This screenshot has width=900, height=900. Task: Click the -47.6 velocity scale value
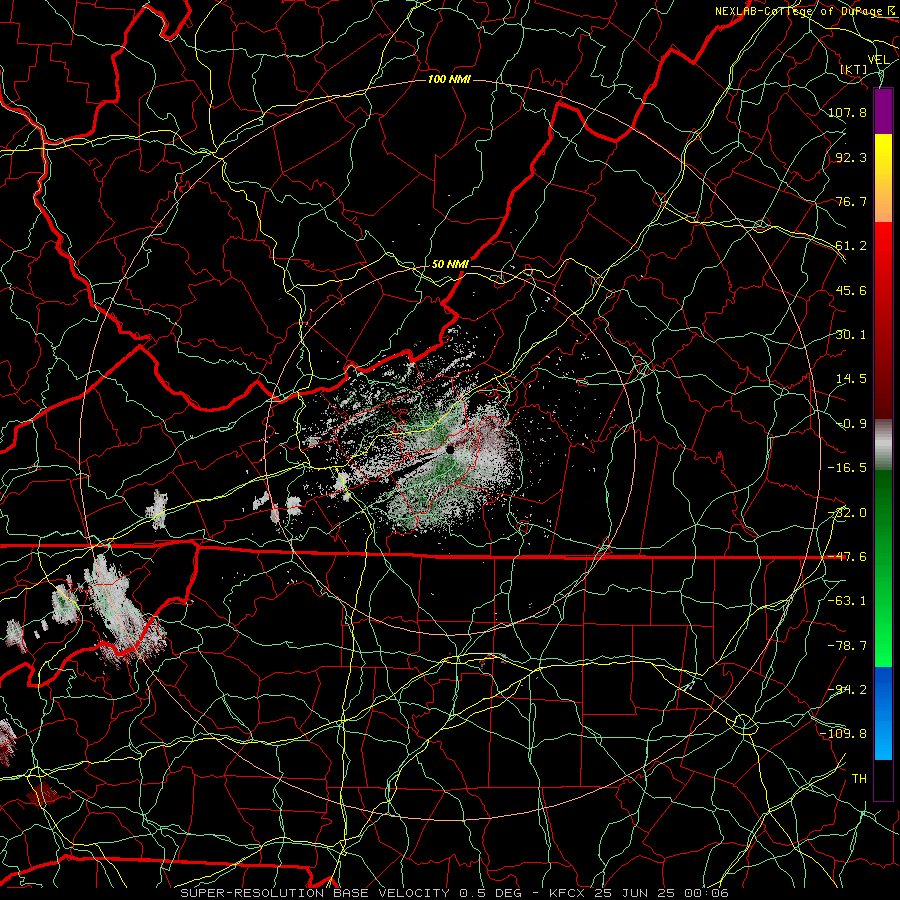click(x=847, y=557)
